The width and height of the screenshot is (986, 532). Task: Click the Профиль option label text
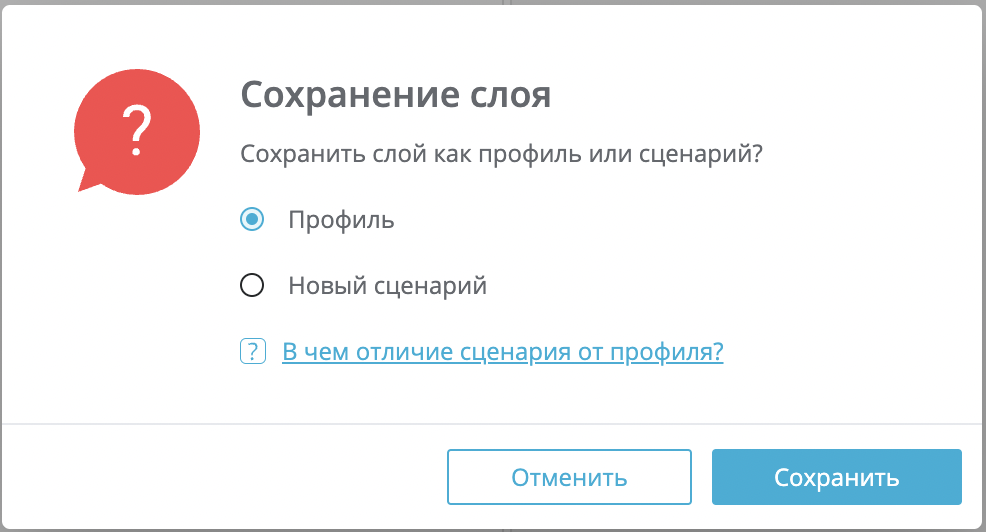[341, 220]
